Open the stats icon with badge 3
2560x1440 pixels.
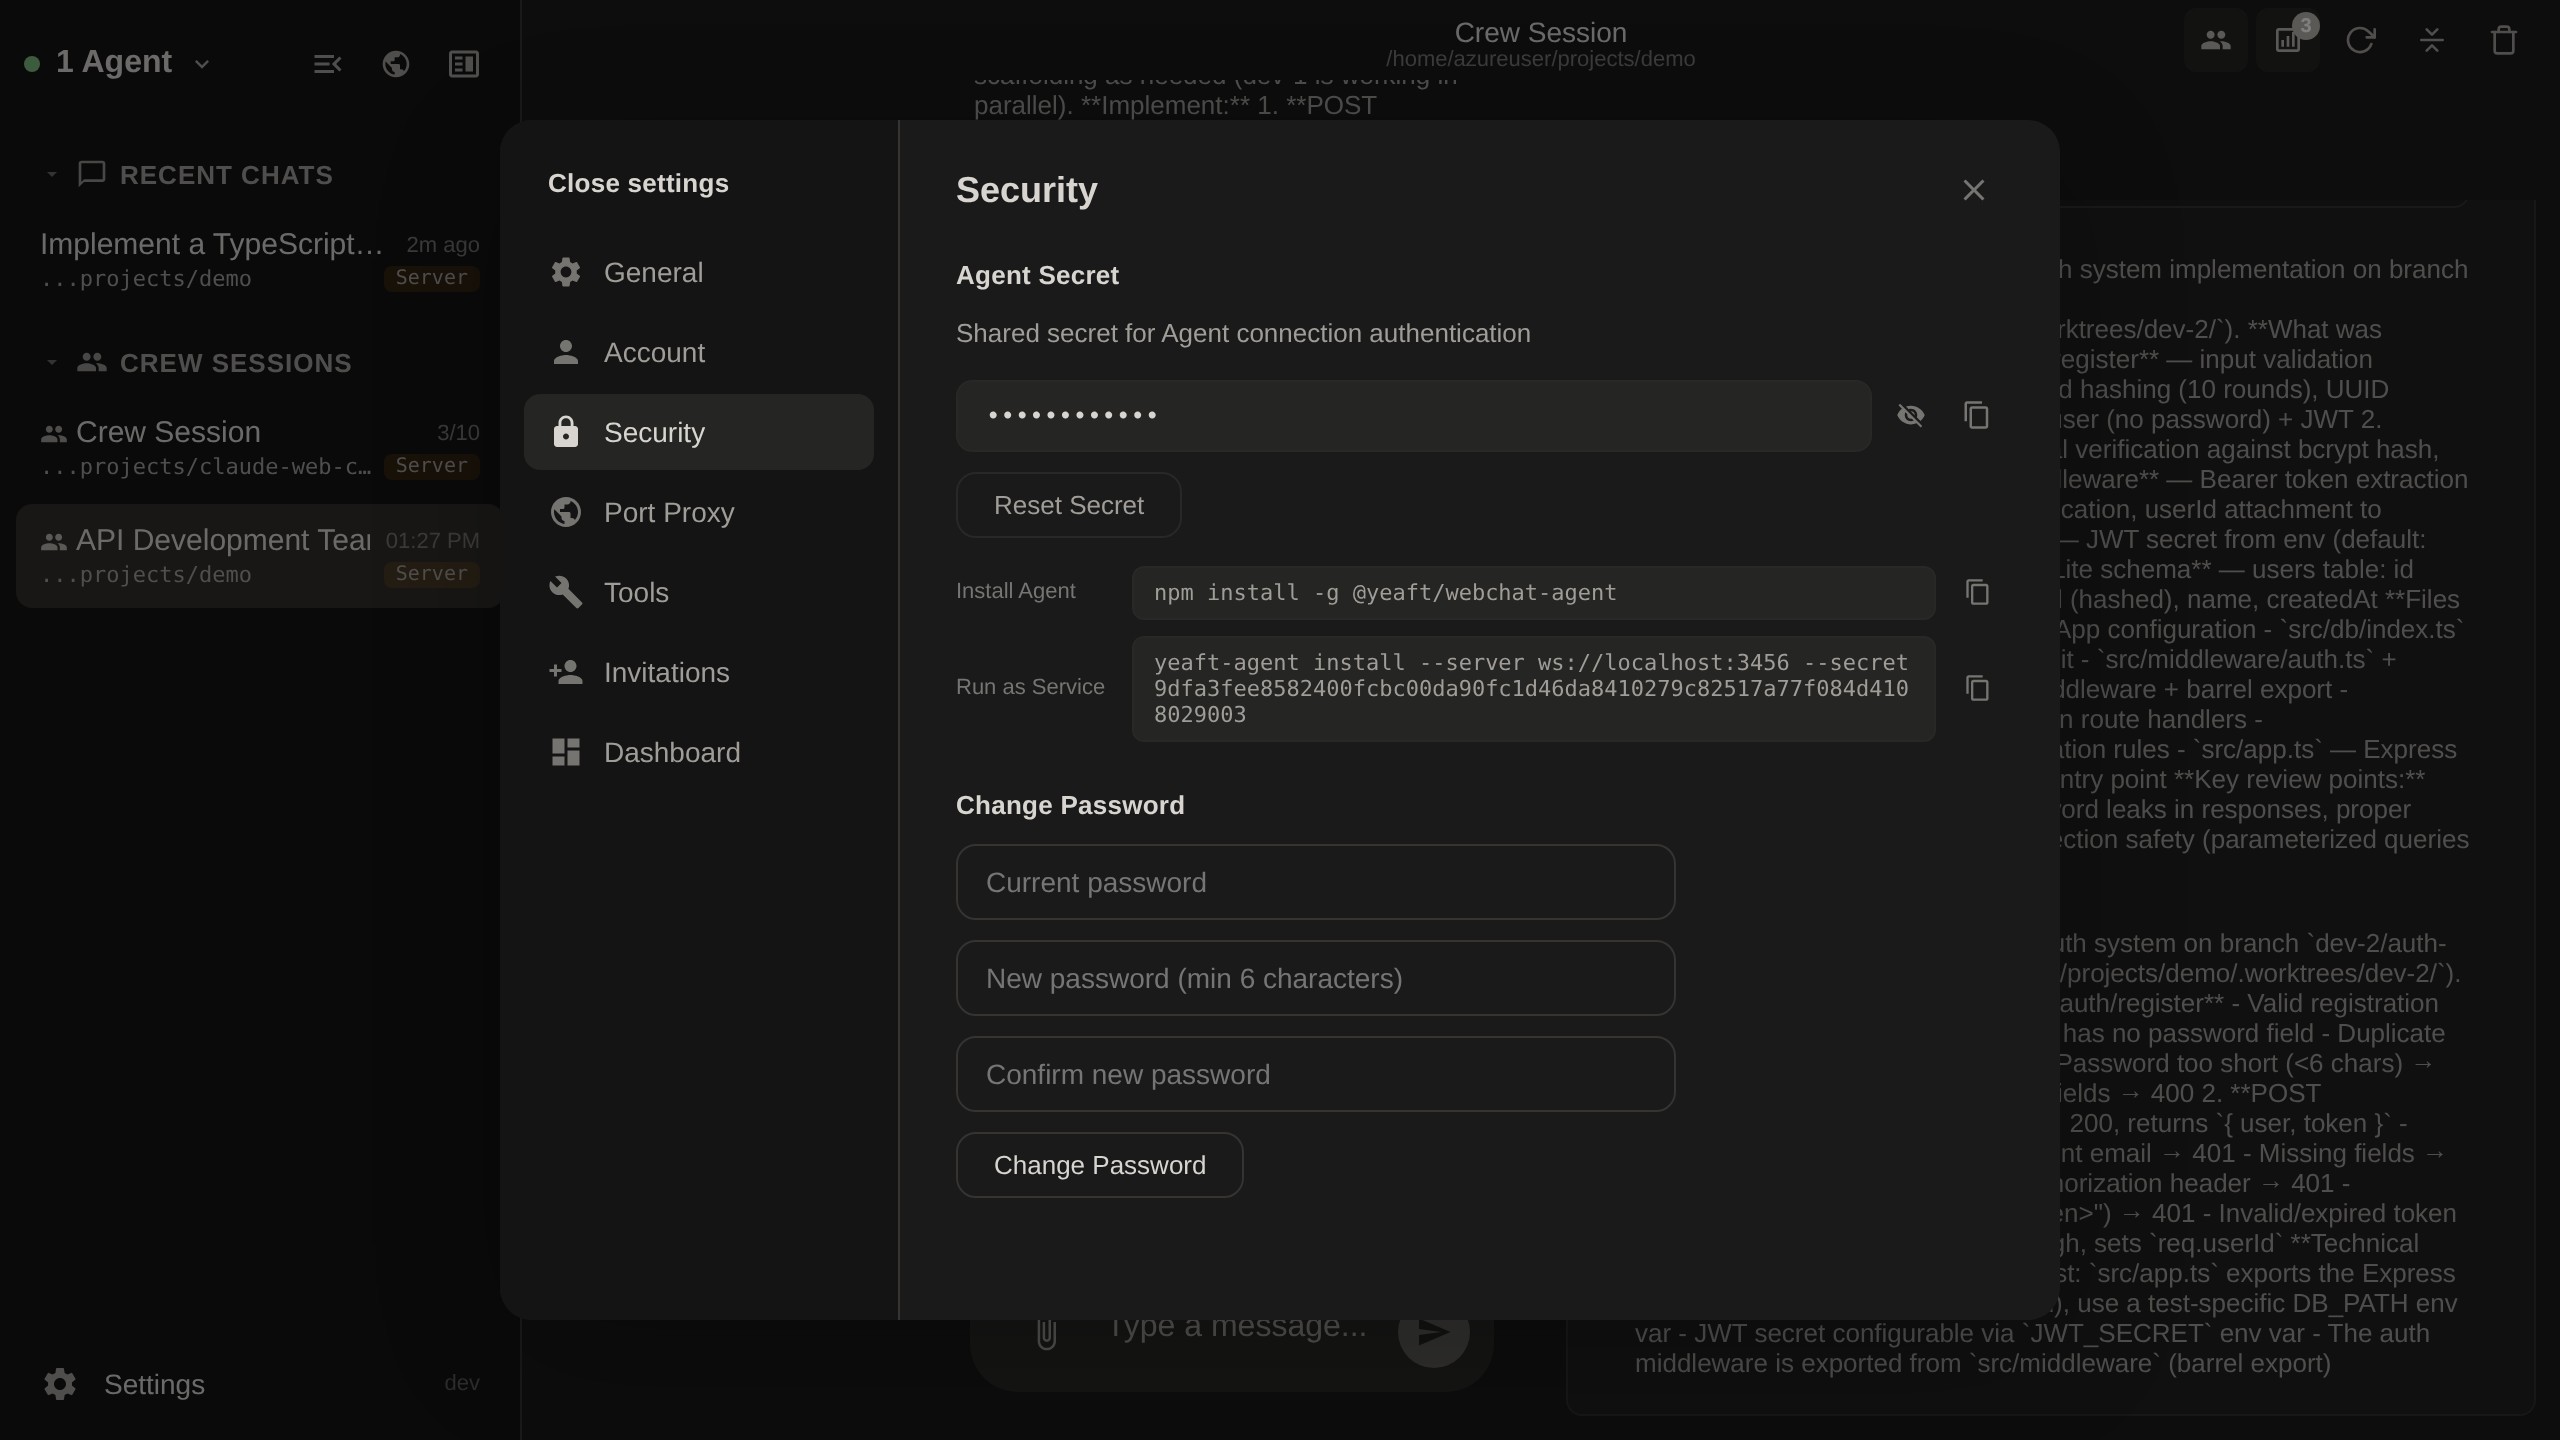coord(2288,40)
